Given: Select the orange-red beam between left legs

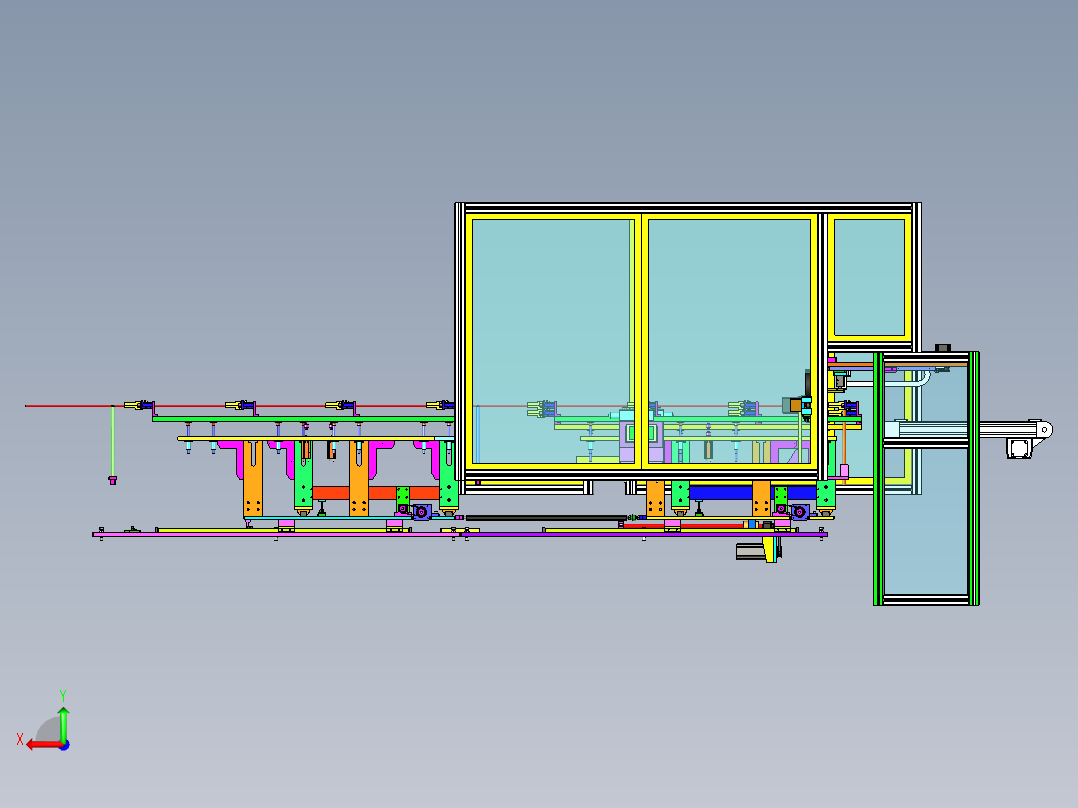Looking at the screenshot, I should tap(375, 493).
